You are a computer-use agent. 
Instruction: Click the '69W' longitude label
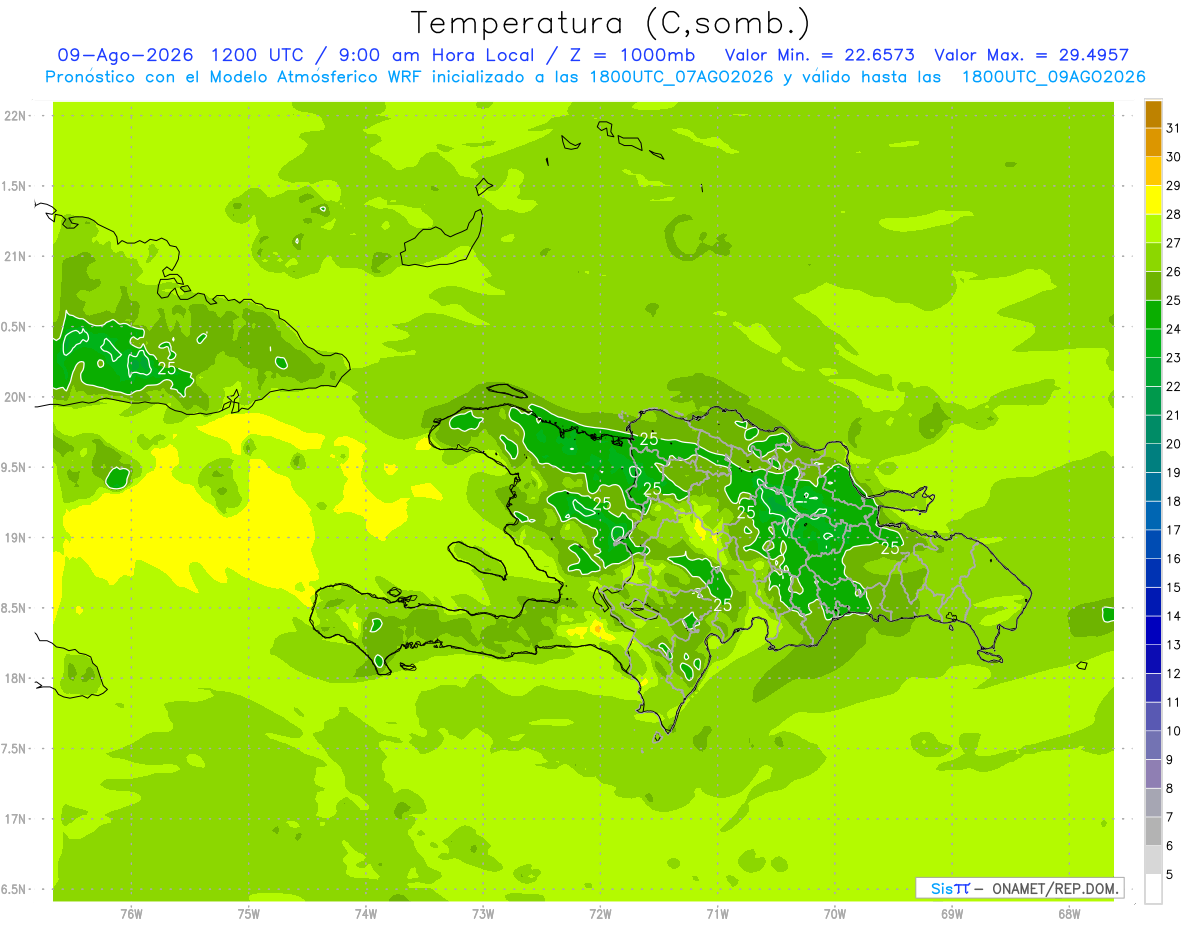tap(951, 913)
